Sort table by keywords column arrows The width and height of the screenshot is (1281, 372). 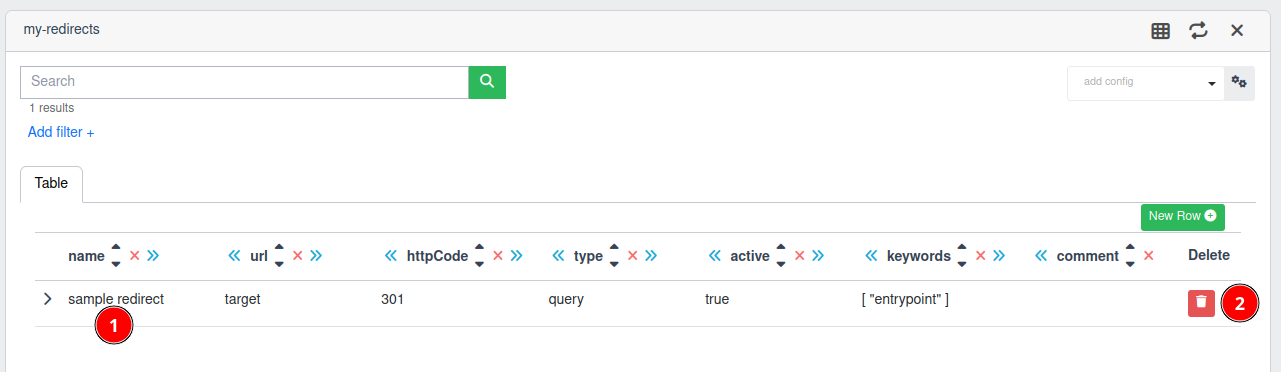962,256
